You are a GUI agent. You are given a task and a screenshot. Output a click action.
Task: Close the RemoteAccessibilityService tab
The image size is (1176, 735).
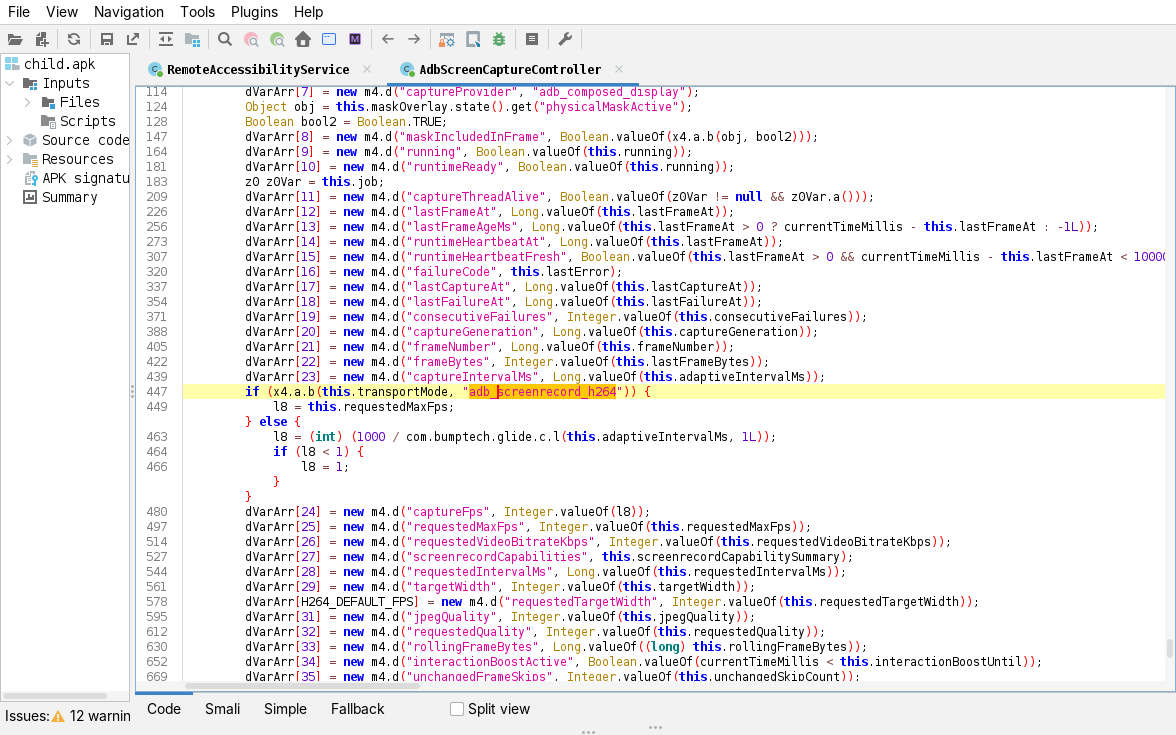(367, 69)
